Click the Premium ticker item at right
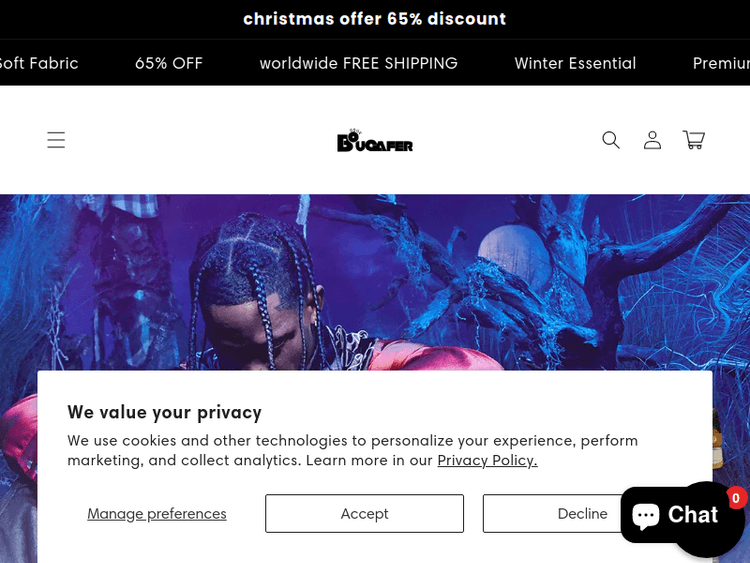 pyautogui.click(x=721, y=63)
